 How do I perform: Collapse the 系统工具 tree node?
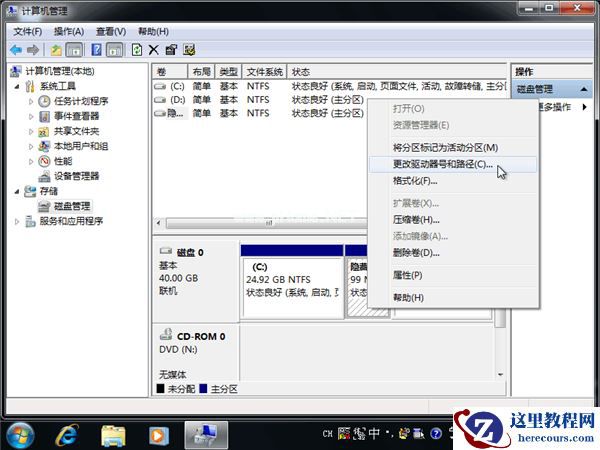coord(17,86)
